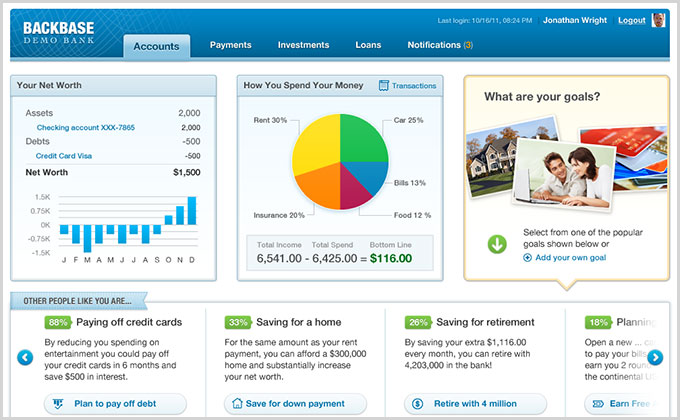Click the 26% badge for saving for retirement

click(418, 322)
